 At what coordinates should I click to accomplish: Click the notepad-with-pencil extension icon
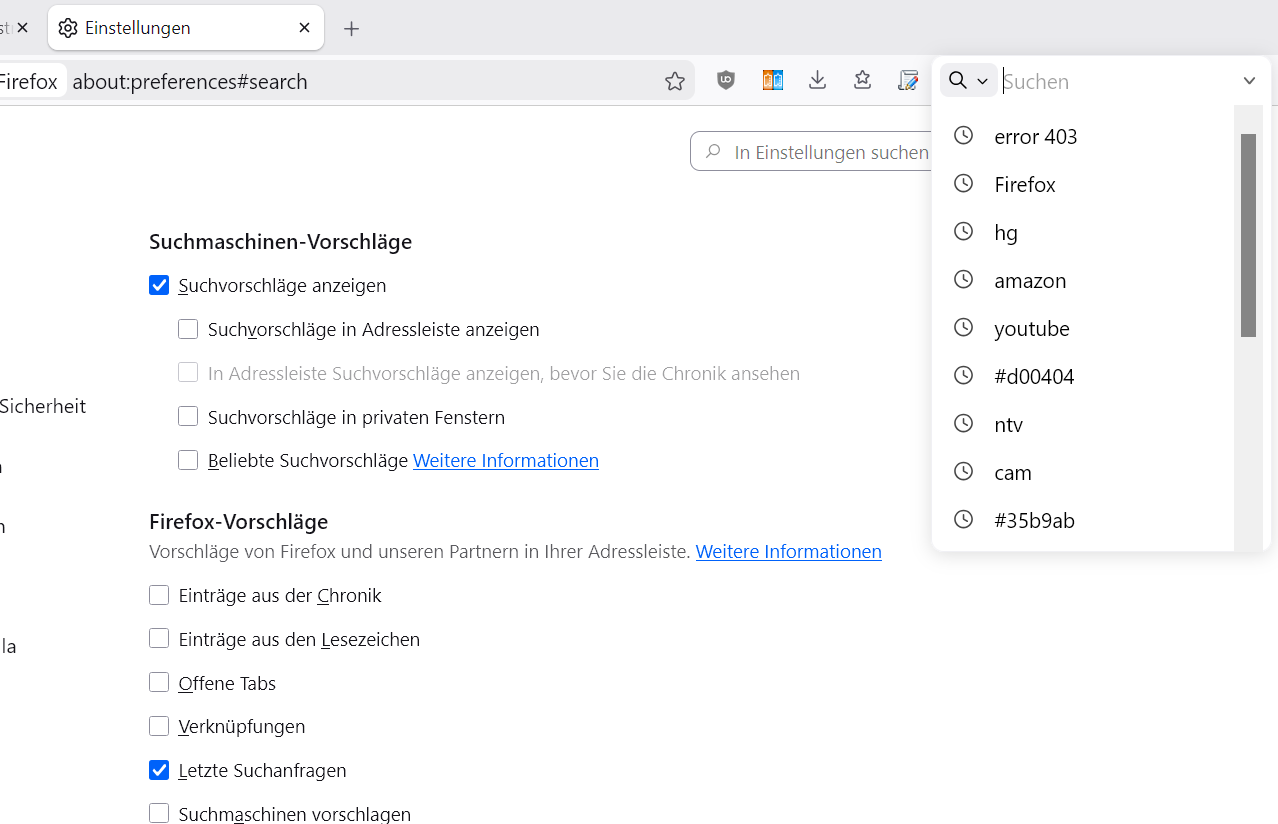point(907,81)
